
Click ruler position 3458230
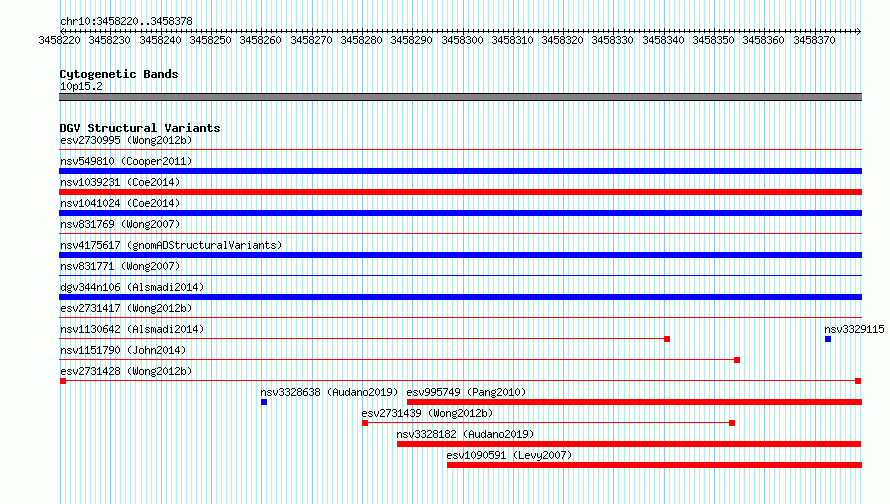pos(110,40)
